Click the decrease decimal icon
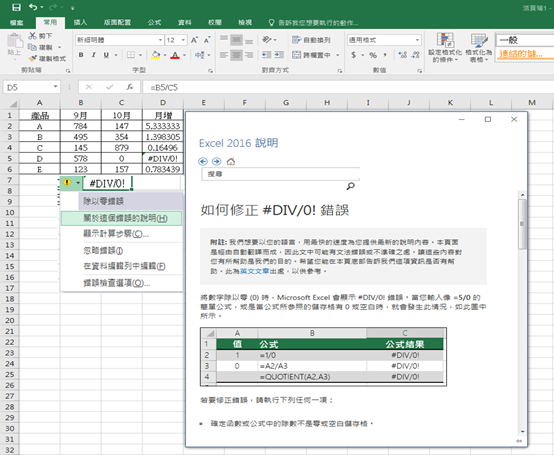 [415, 55]
